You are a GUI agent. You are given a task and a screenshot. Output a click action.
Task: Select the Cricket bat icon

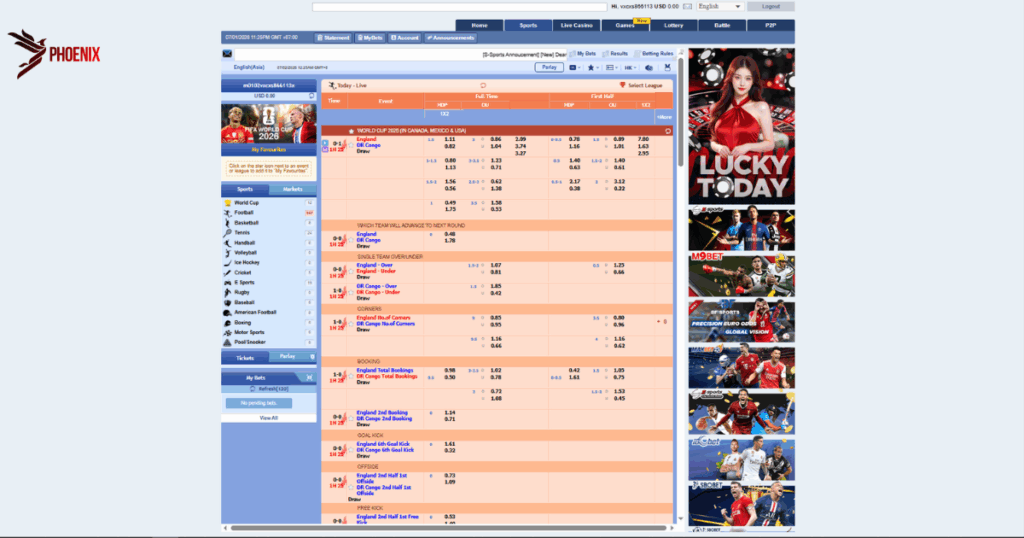tap(227, 273)
